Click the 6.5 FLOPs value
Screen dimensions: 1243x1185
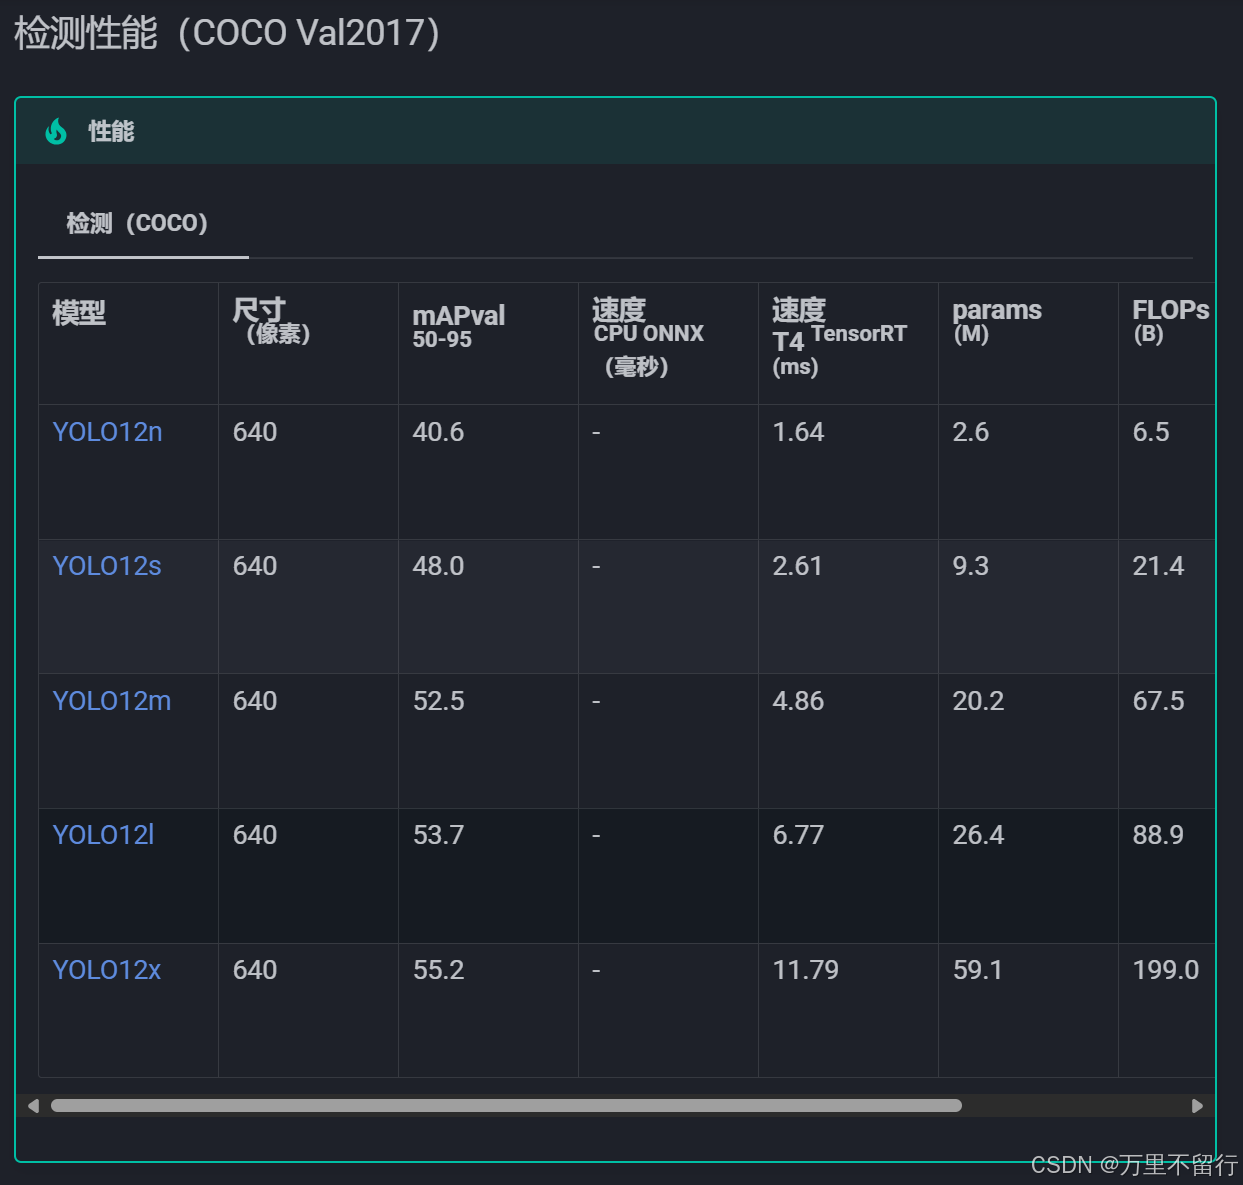point(1151,432)
